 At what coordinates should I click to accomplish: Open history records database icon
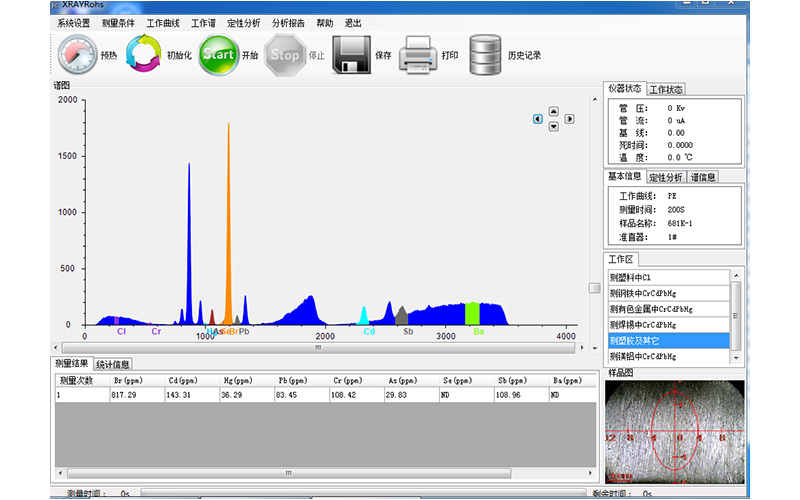486,55
